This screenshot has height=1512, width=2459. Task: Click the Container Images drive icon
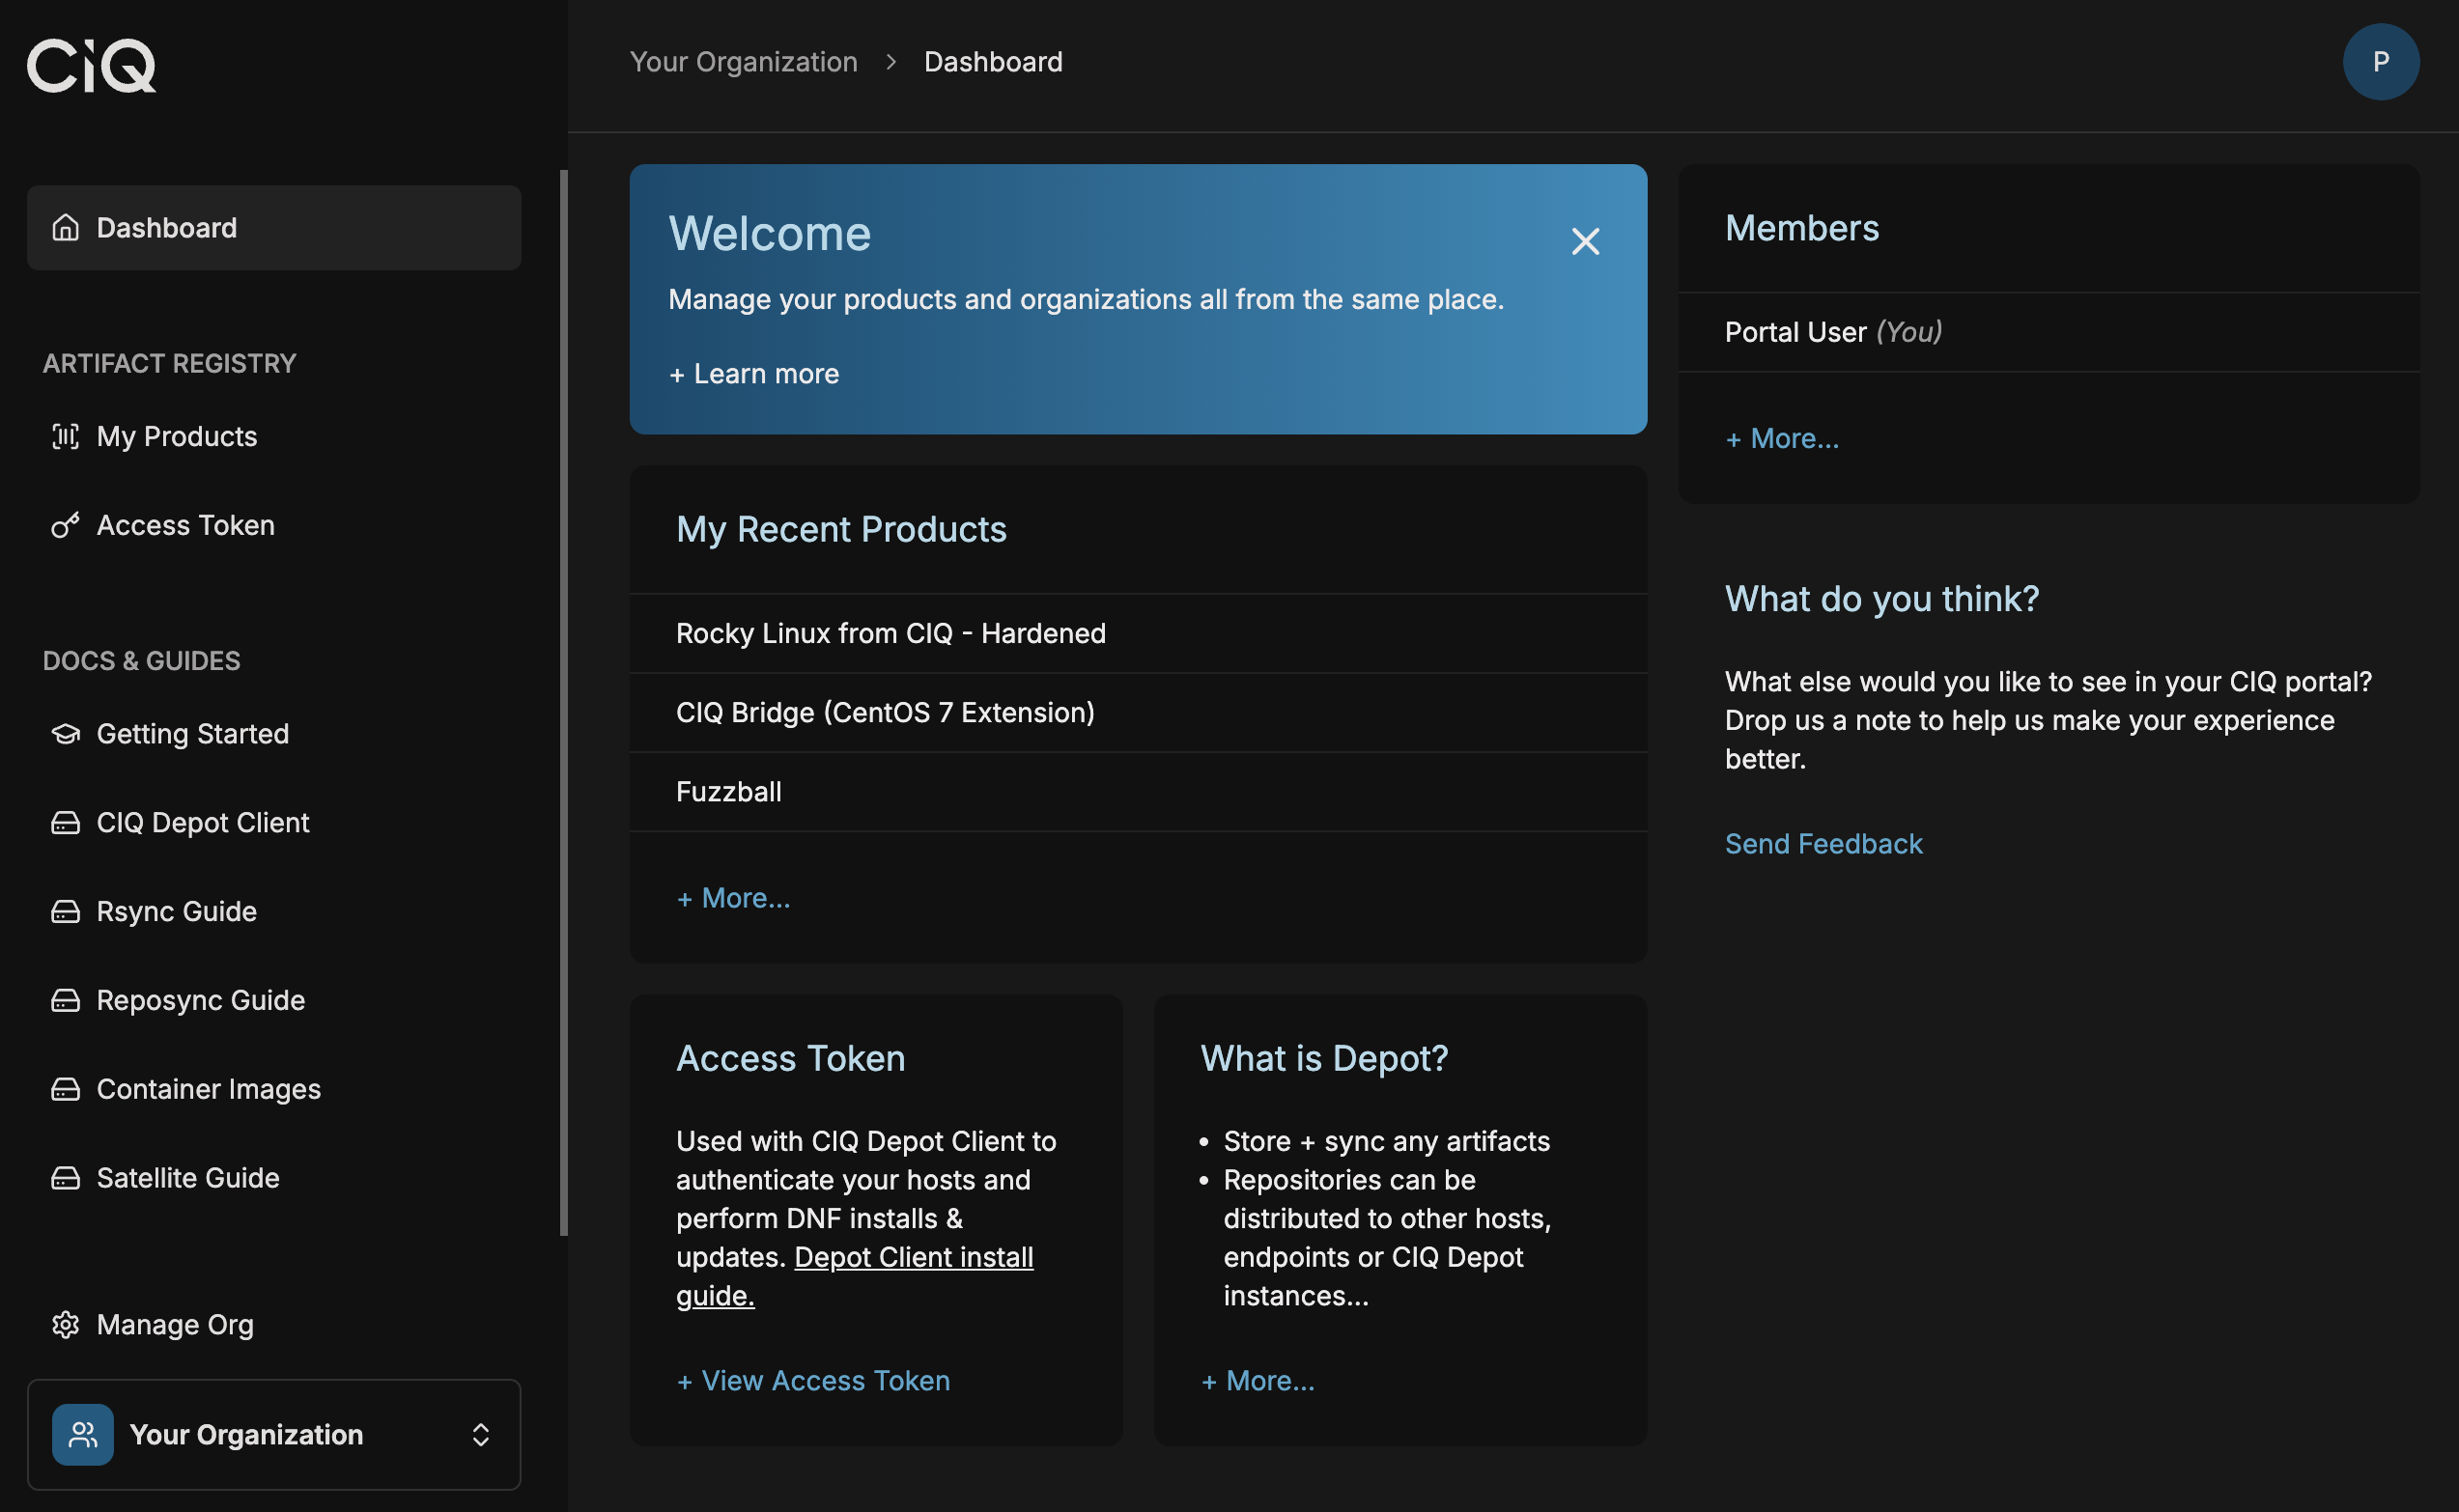click(65, 1089)
